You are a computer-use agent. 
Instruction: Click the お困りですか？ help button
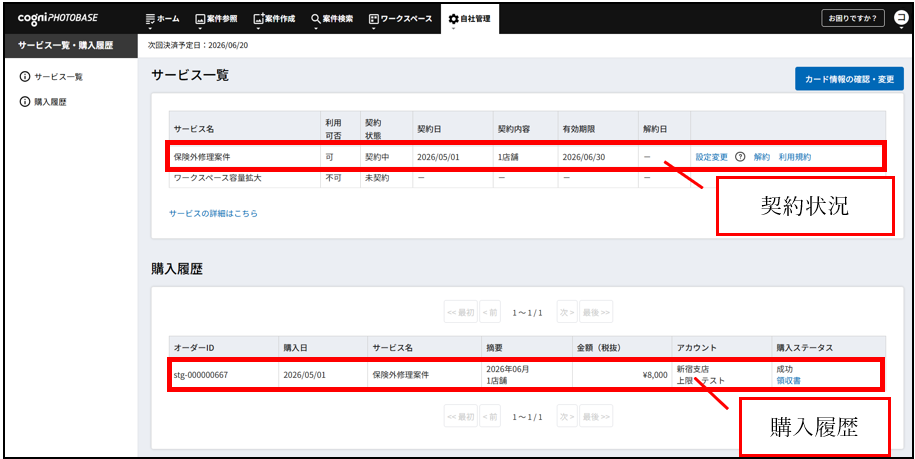(852, 18)
